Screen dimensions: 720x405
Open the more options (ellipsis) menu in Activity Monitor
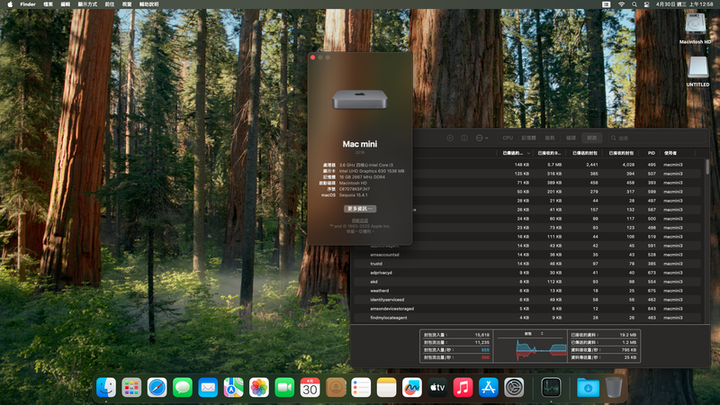pyautogui.click(x=482, y=138)
